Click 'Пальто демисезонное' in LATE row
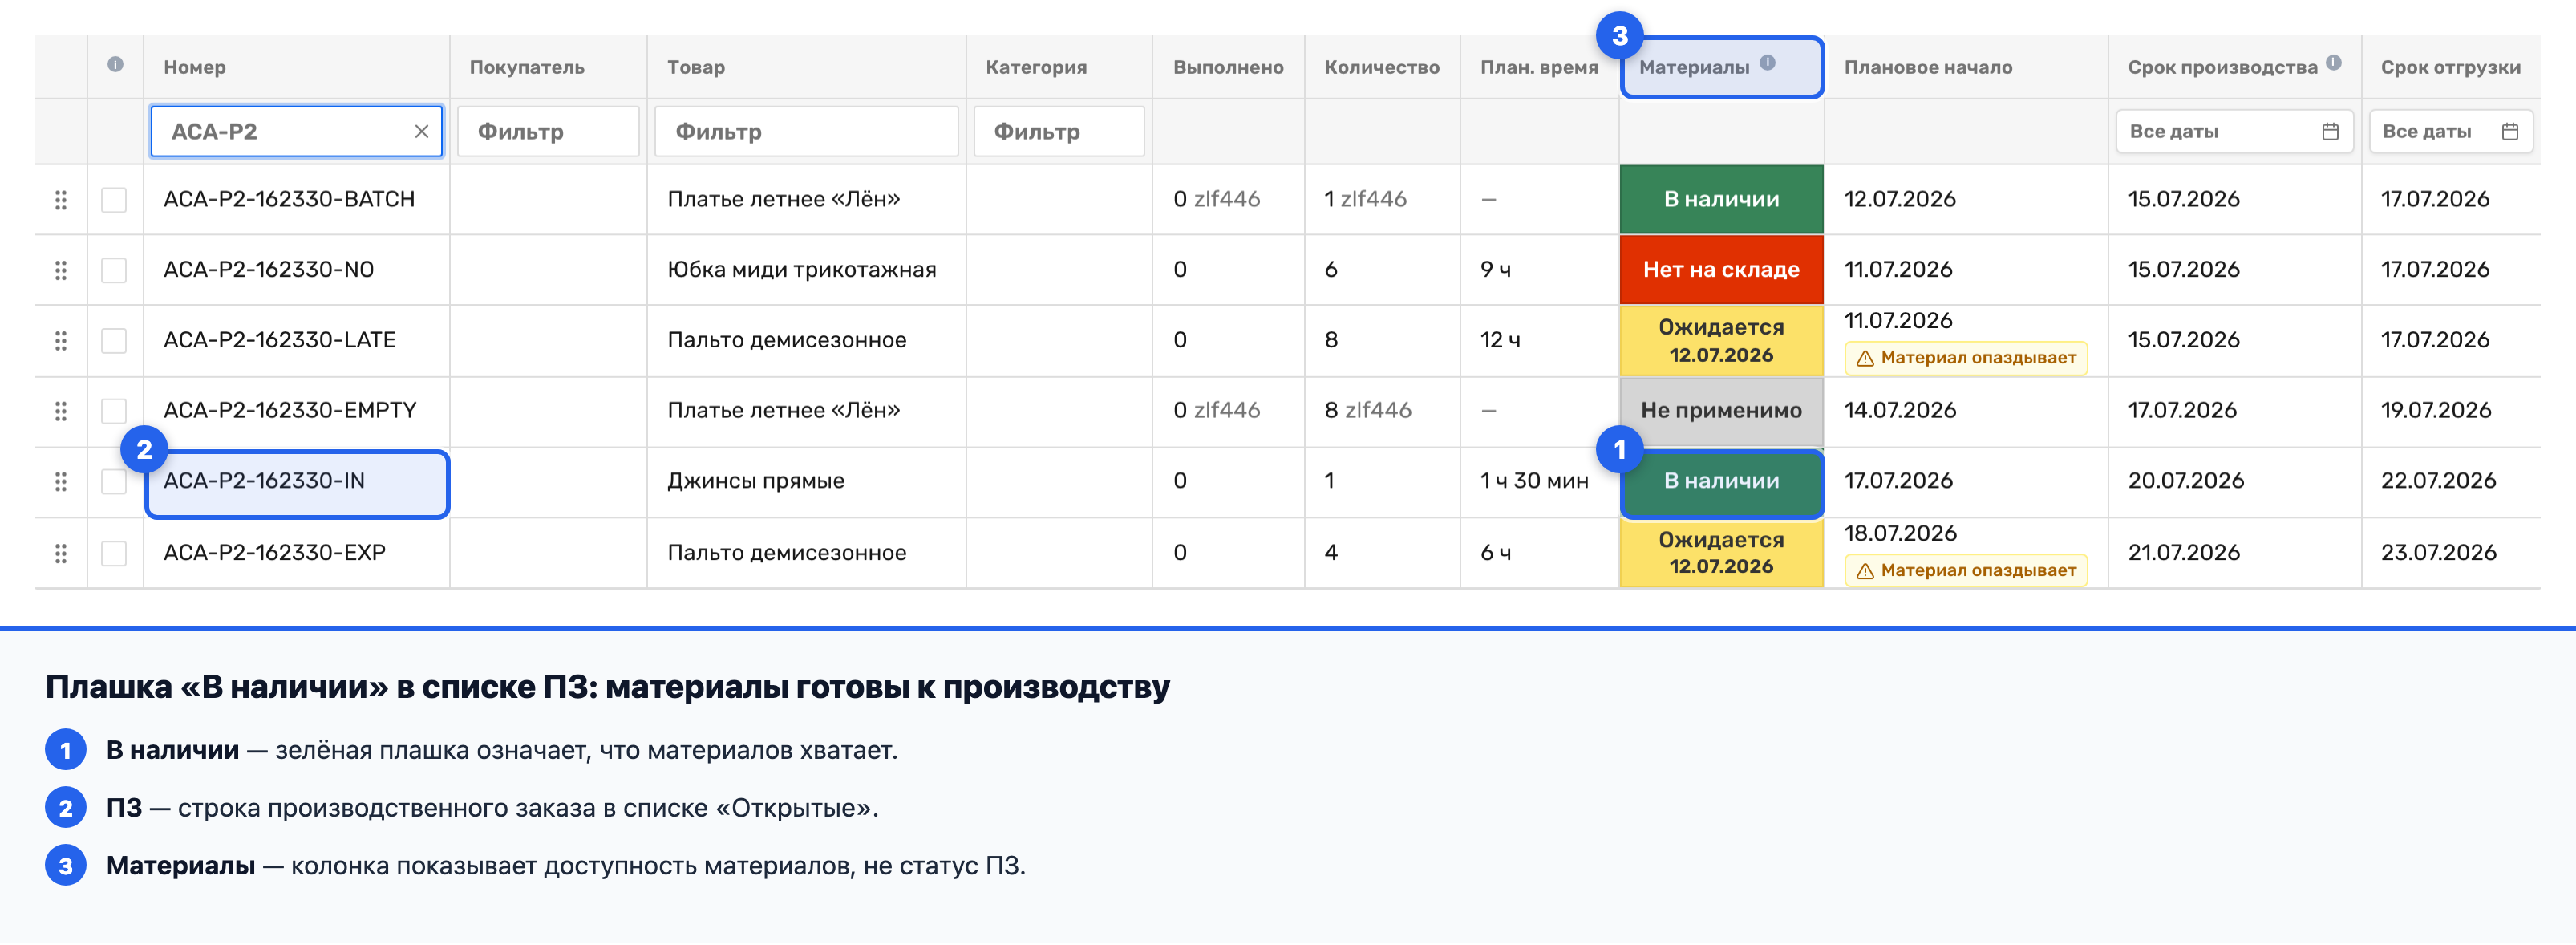Screen dimensions: 2576x945 point(787,340)
